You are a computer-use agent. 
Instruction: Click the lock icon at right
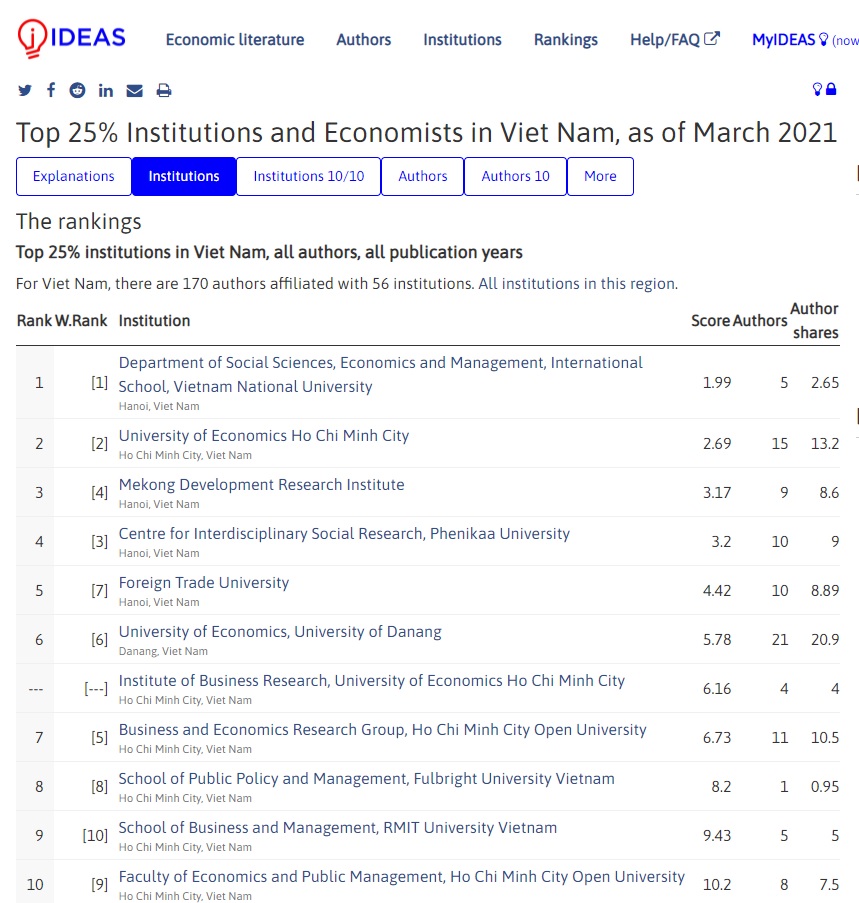pos(831,89)
